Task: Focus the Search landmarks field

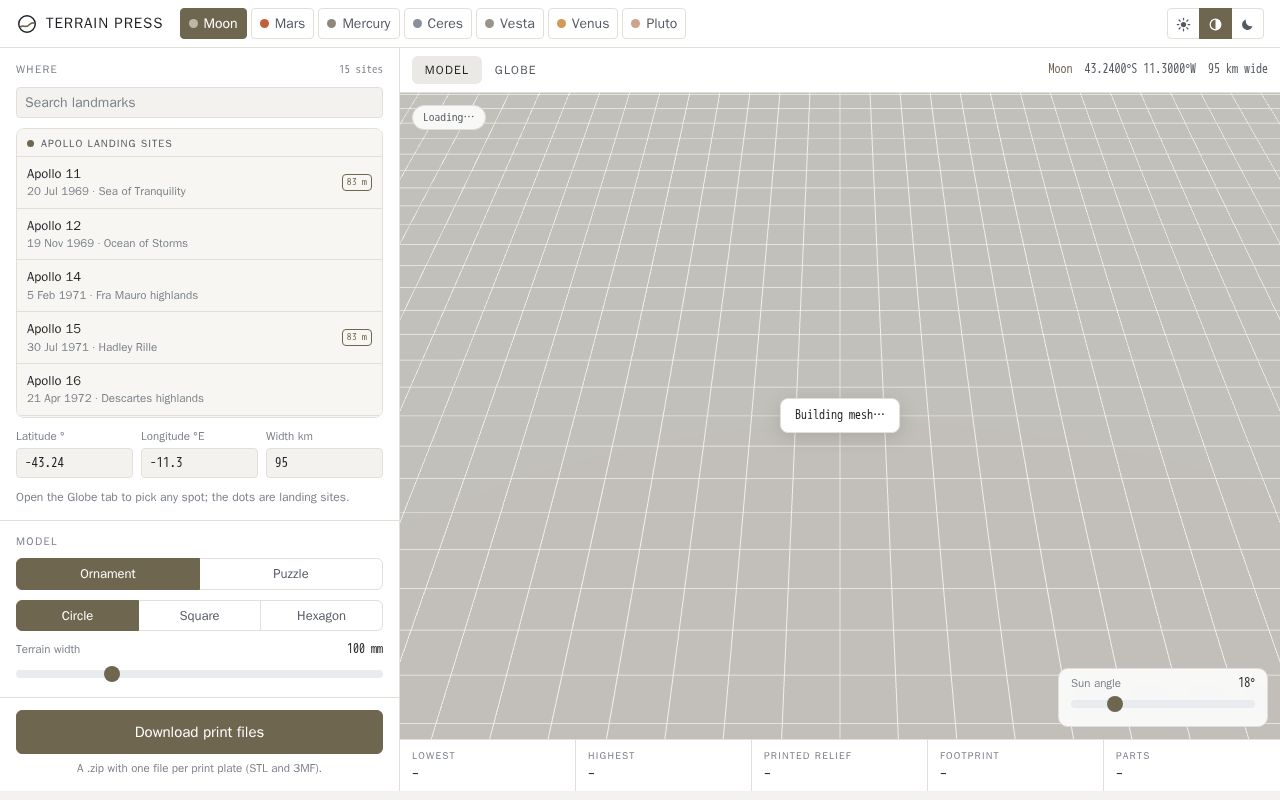Action: 199,102
